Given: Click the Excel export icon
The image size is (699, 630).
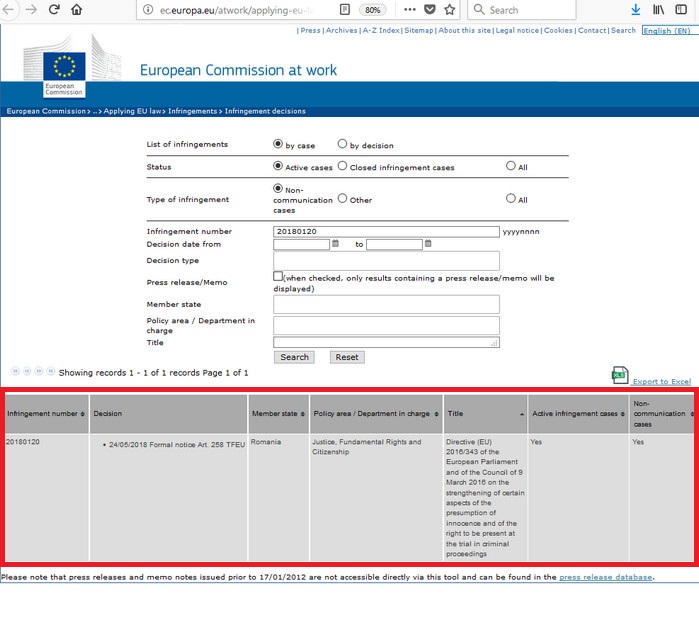Looking at the screenshot, I should pyautogui.click(x=620, y=375).
